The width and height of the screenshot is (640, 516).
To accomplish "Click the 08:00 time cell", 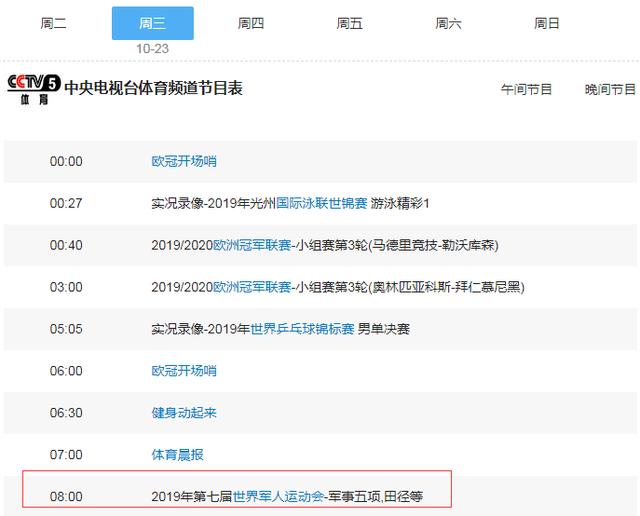I will coord(66,497).
